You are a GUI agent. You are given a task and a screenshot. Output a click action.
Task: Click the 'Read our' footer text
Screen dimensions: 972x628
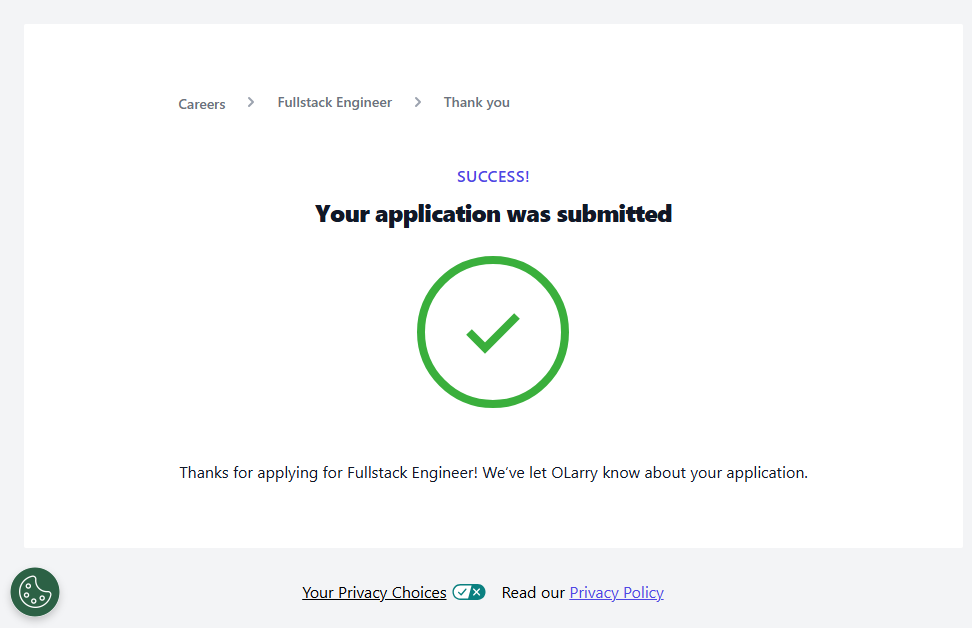(x=533, y=593)
